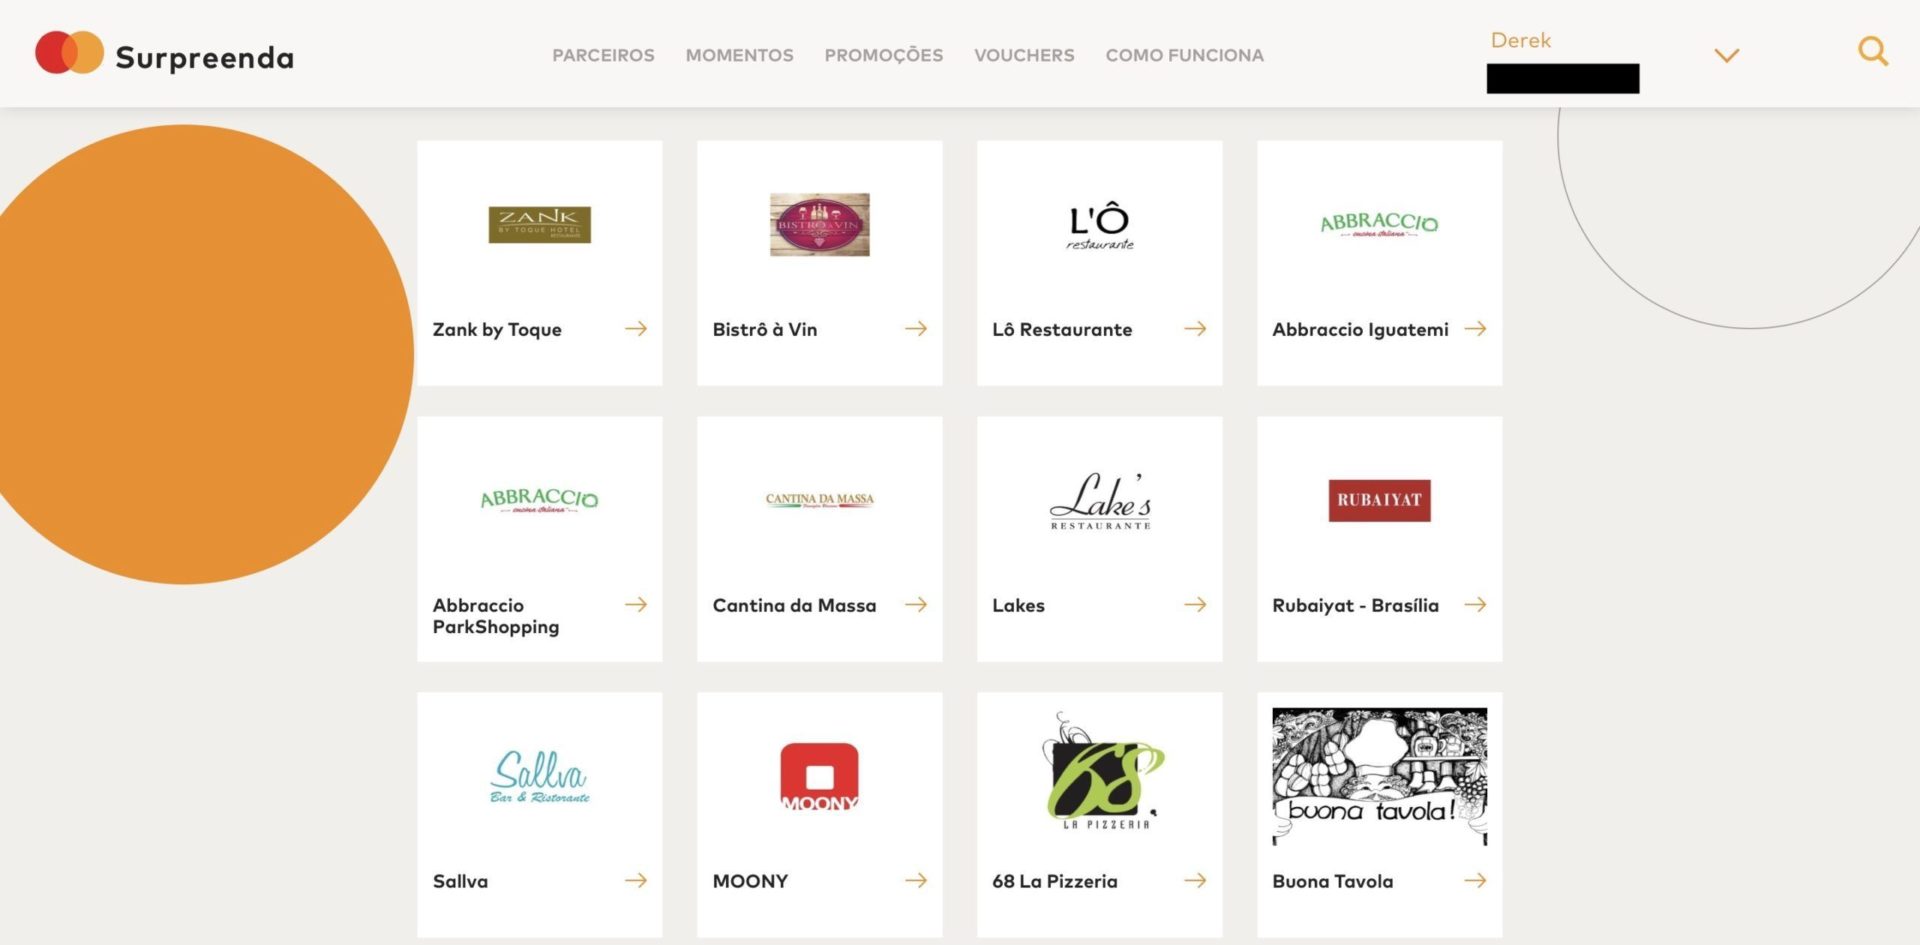Open the search magnifier icon
This screenshot has width=1920, height=945.
click(1873, 52)
